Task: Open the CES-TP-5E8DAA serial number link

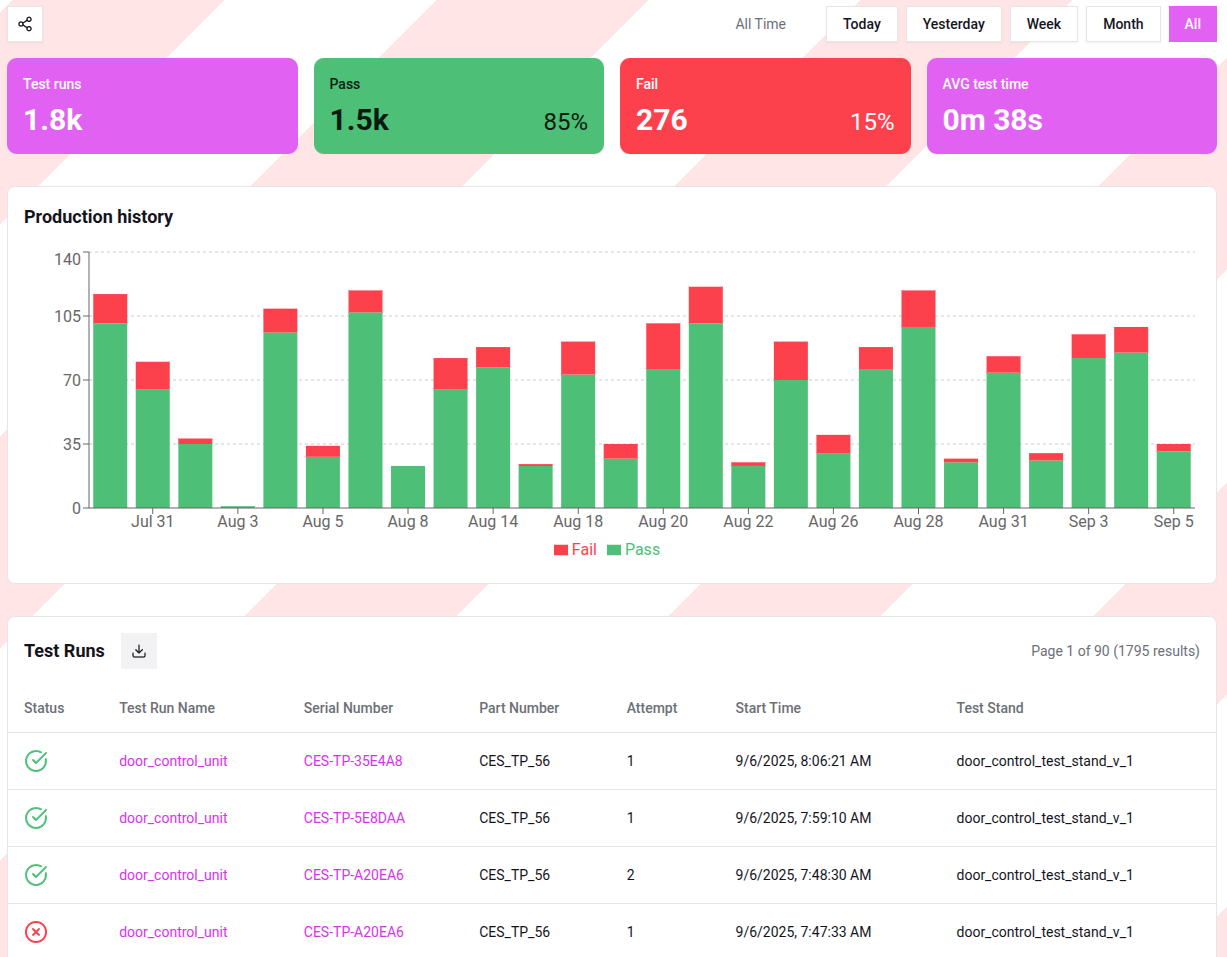Action: tap(354, 818)
